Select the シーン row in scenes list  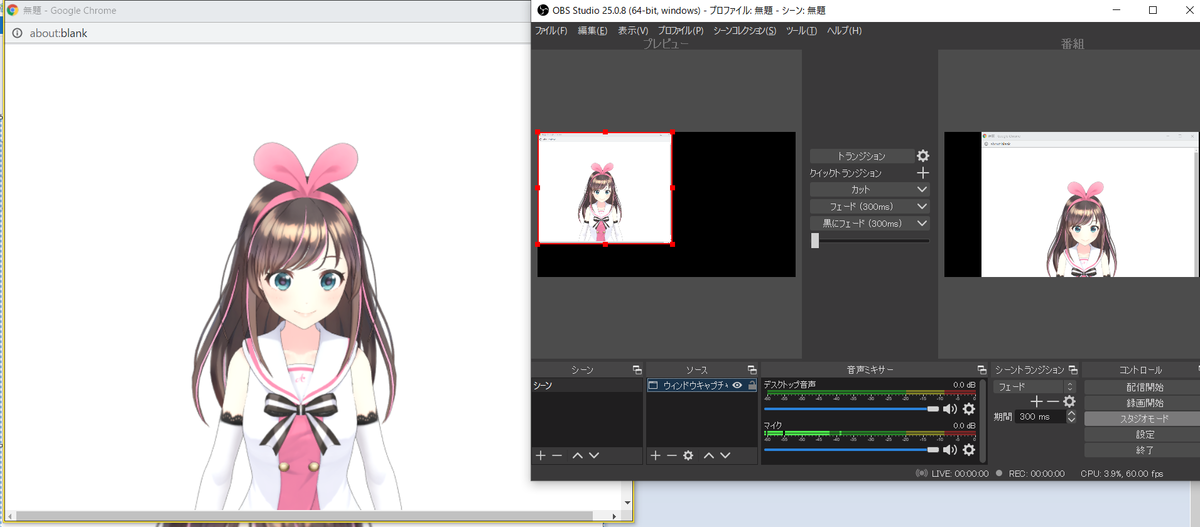click(x=587, y=385)
